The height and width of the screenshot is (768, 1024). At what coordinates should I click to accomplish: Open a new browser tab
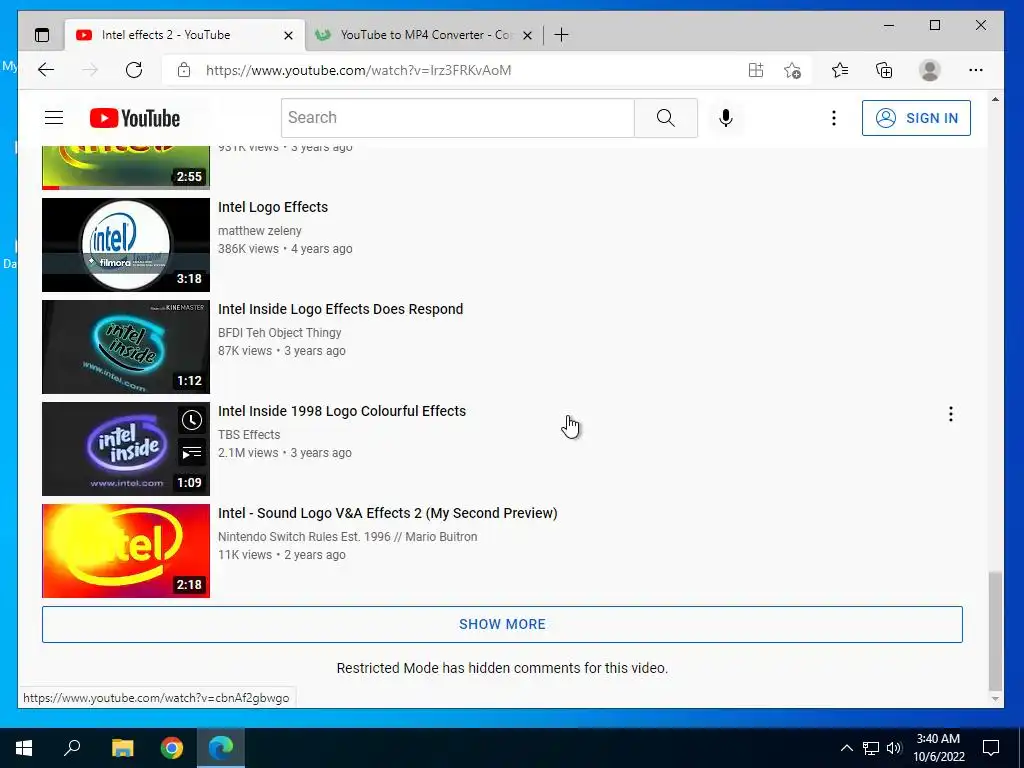click(561, 35)
